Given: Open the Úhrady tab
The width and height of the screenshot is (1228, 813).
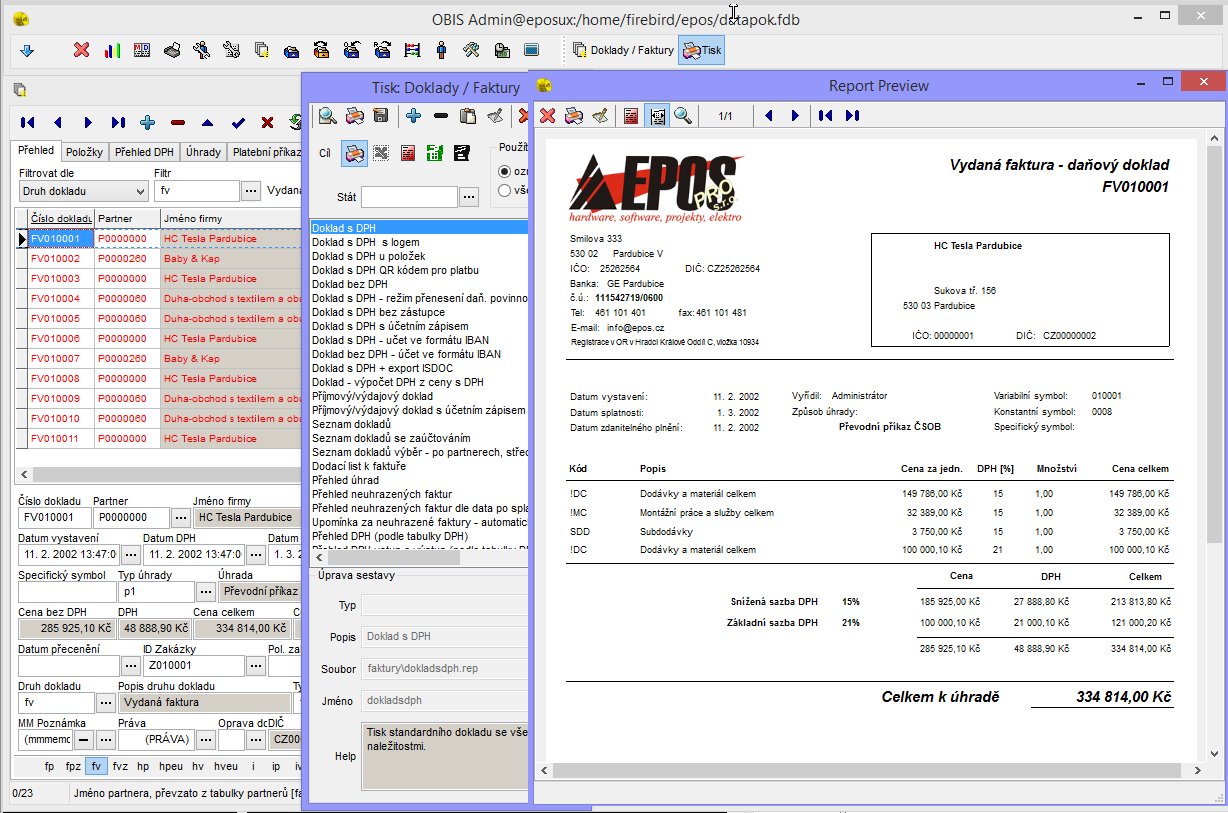Looking at the screenshot, I should pos(203,152).
